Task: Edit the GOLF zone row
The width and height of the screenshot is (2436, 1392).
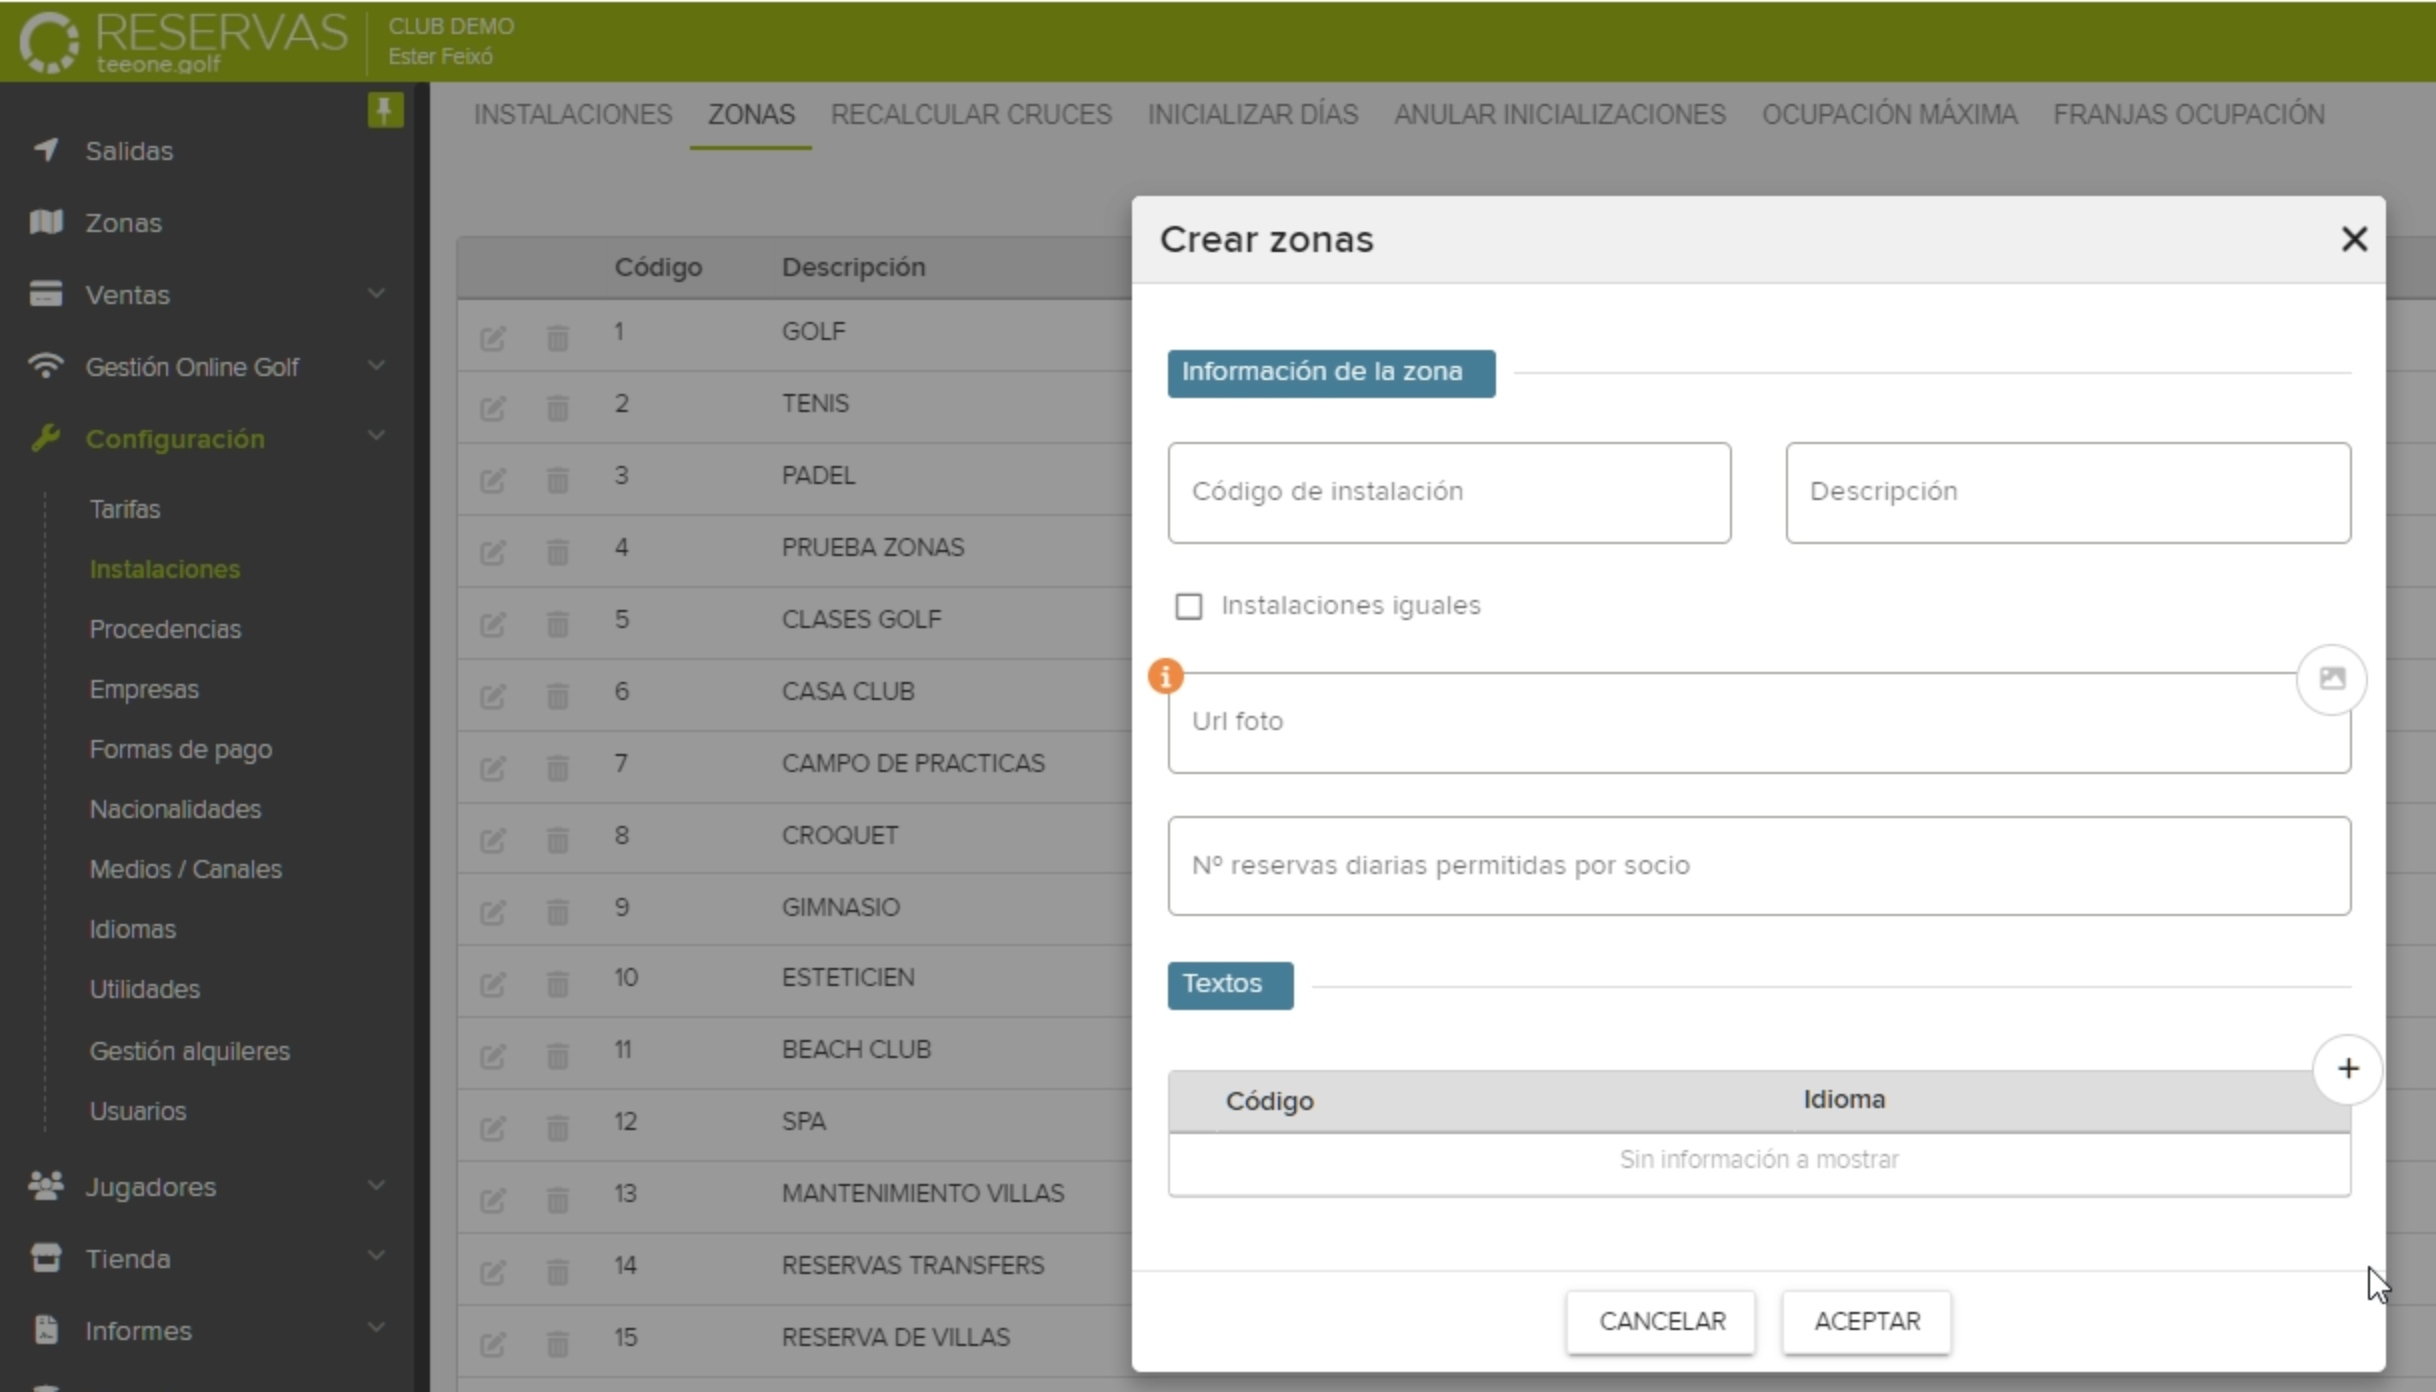Action: (x=492, y=338)
